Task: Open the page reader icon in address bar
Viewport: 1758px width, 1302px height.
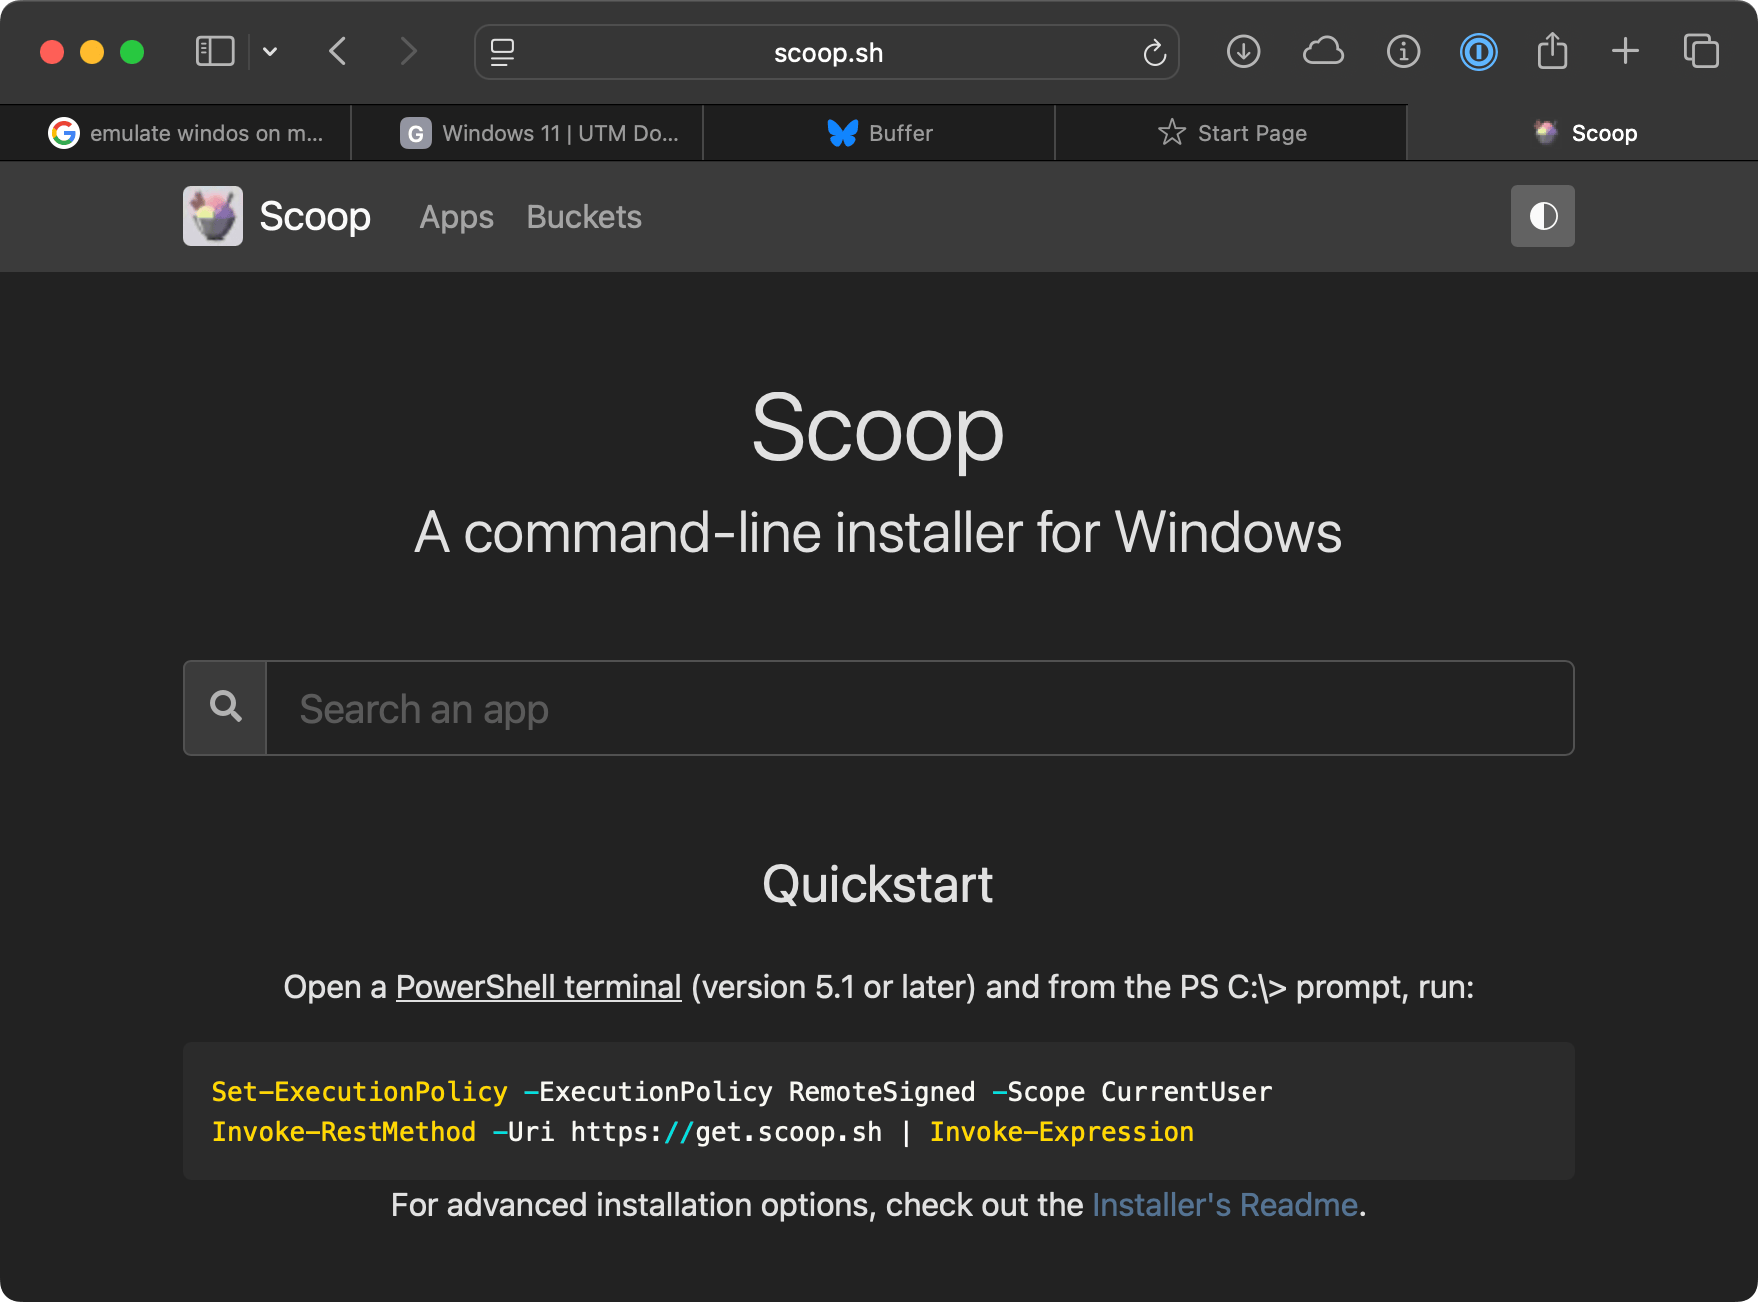Action: click(x=502, y=52)
